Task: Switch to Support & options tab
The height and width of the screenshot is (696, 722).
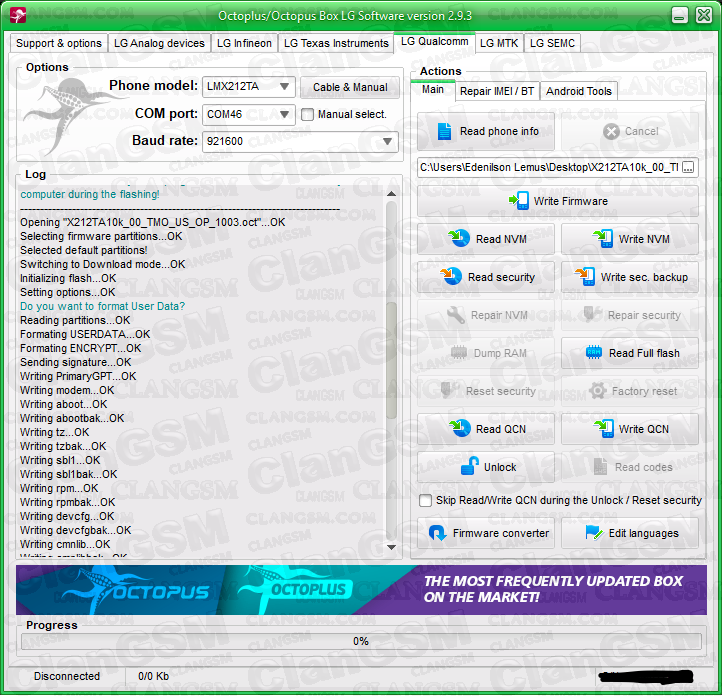Action: 58,43
